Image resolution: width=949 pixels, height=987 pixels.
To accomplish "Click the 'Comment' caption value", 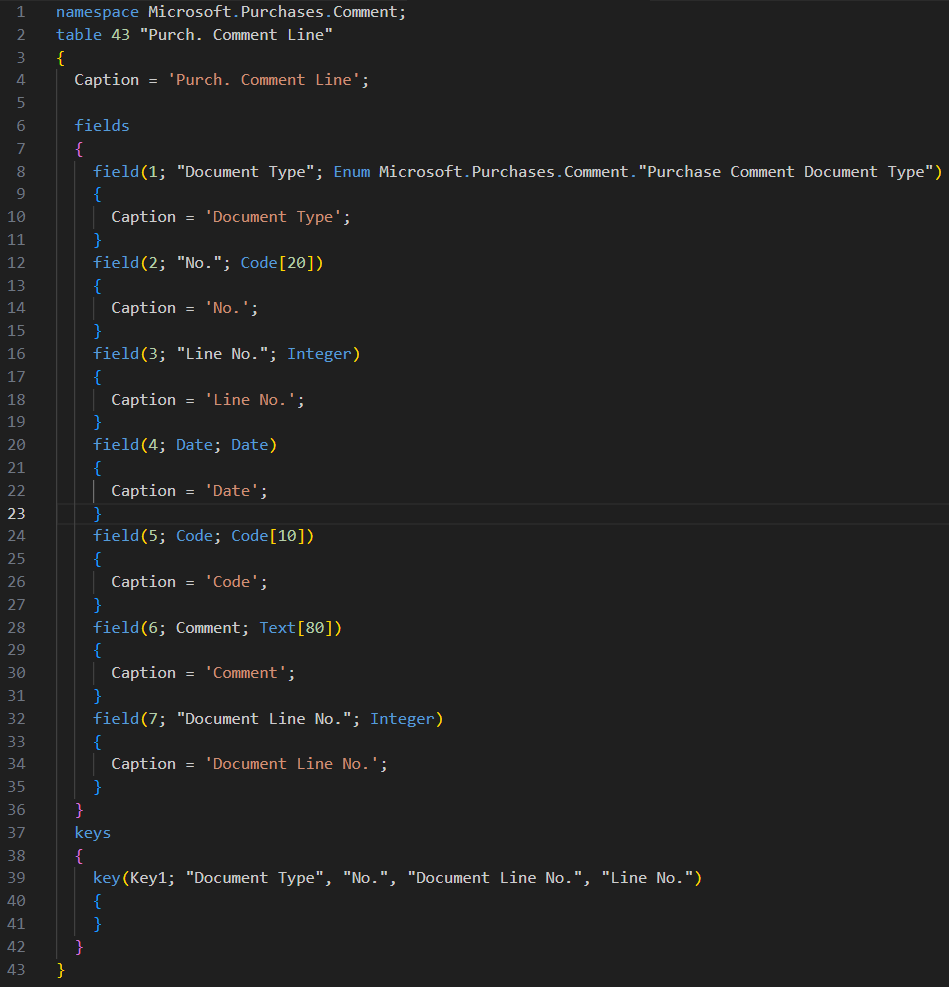I will 250,673.
